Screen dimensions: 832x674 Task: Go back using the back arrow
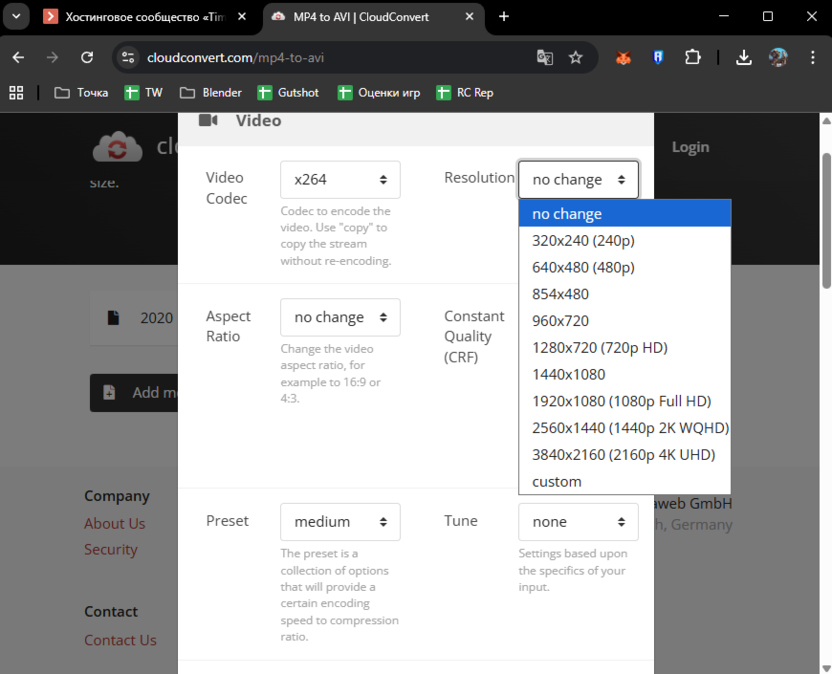(x=17, y=58)
